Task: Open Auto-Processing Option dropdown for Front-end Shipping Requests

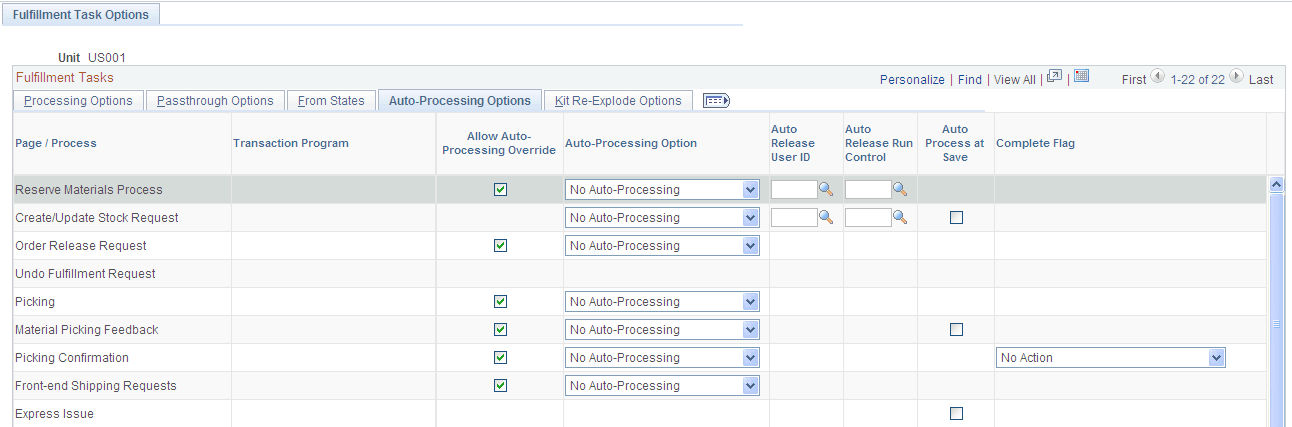Action: click(662, 385)
